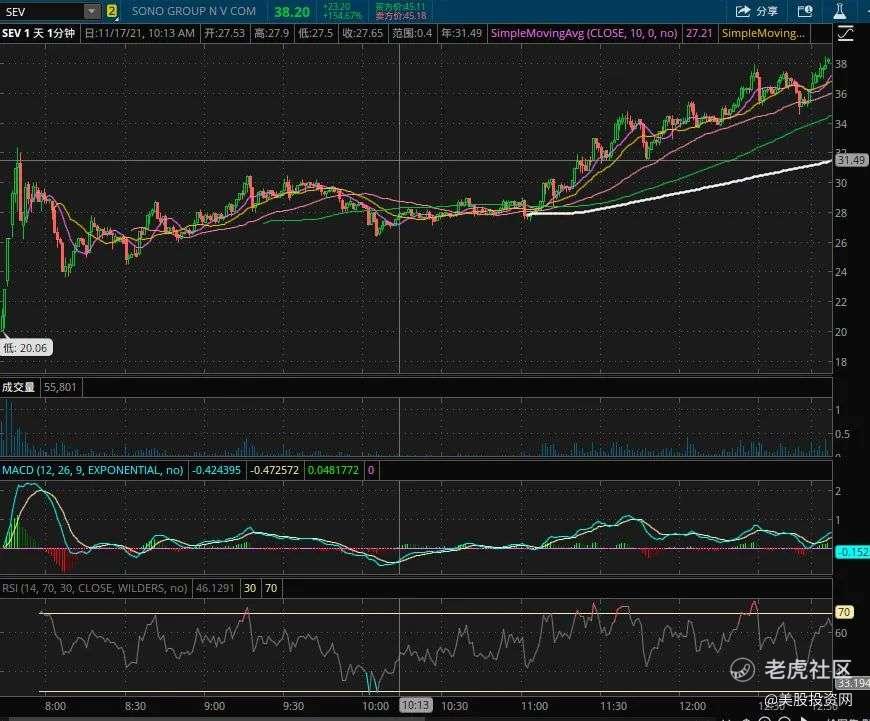870x721 pixels.
Task: Click the 12:00 time axis label
Action: (x=693, y=706)
